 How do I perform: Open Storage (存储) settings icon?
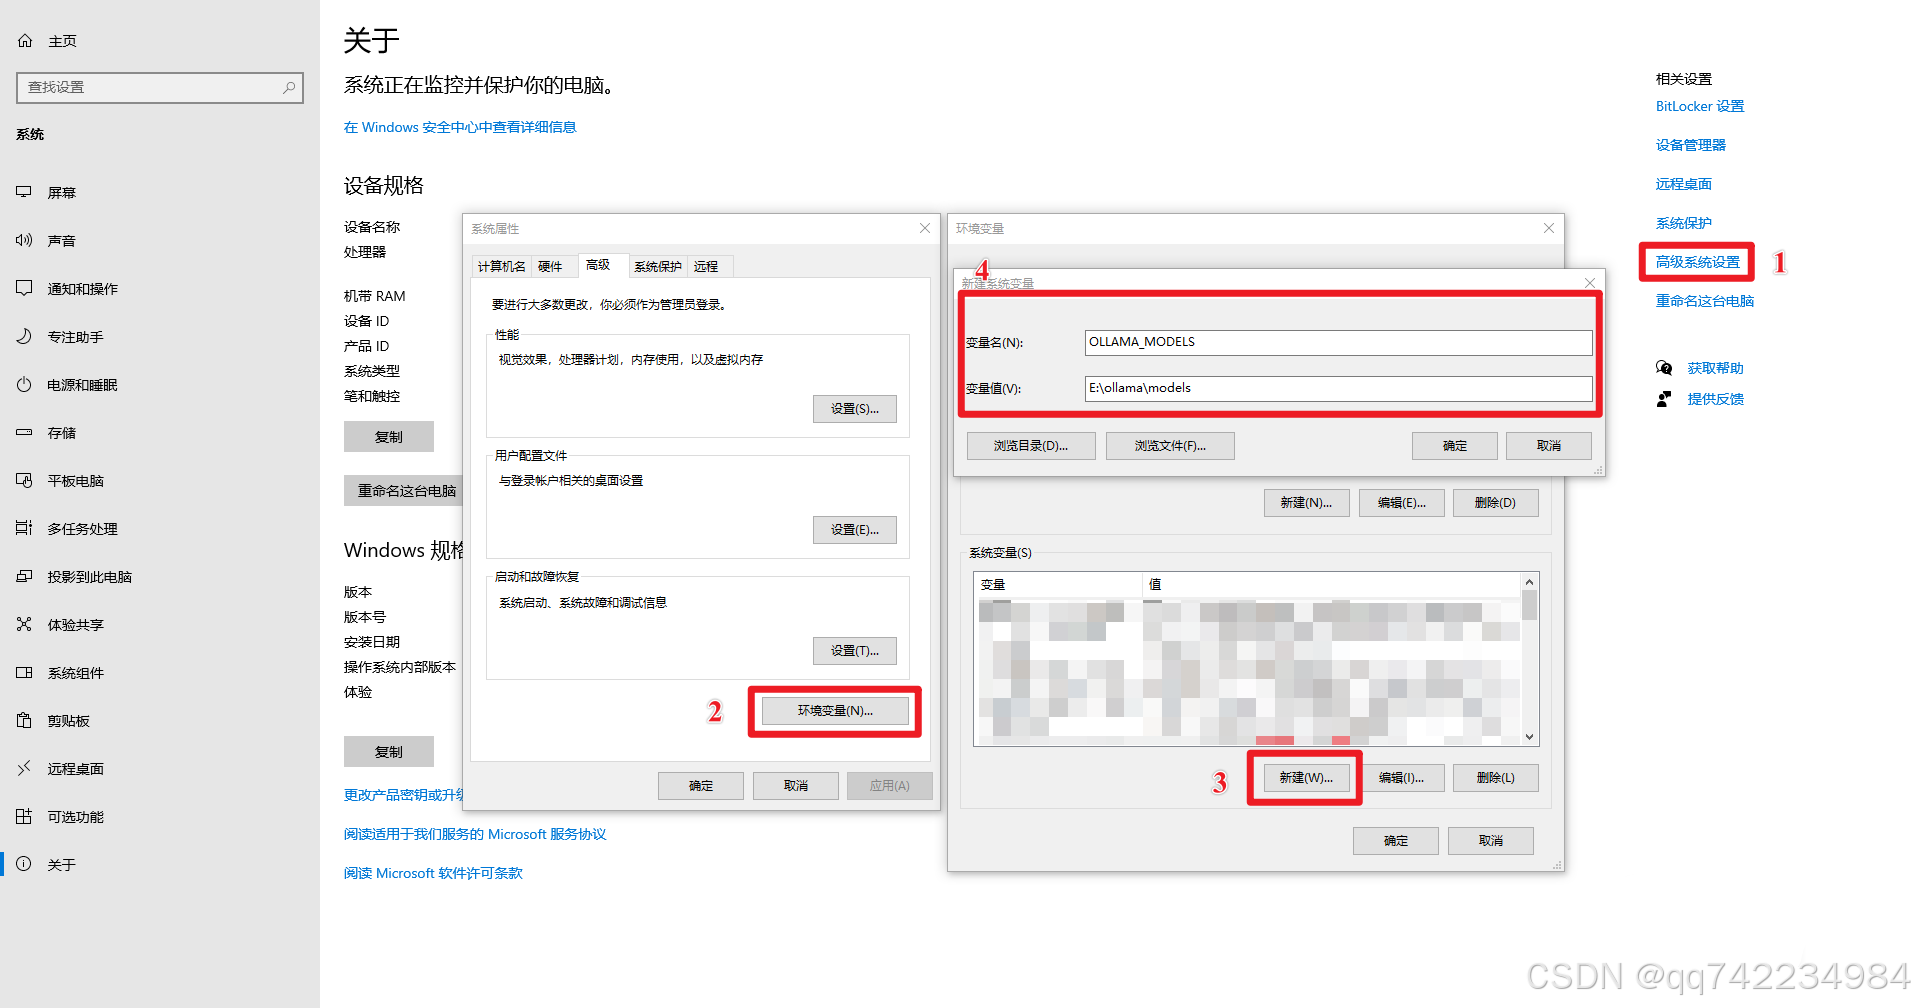[x=24, y=433]
